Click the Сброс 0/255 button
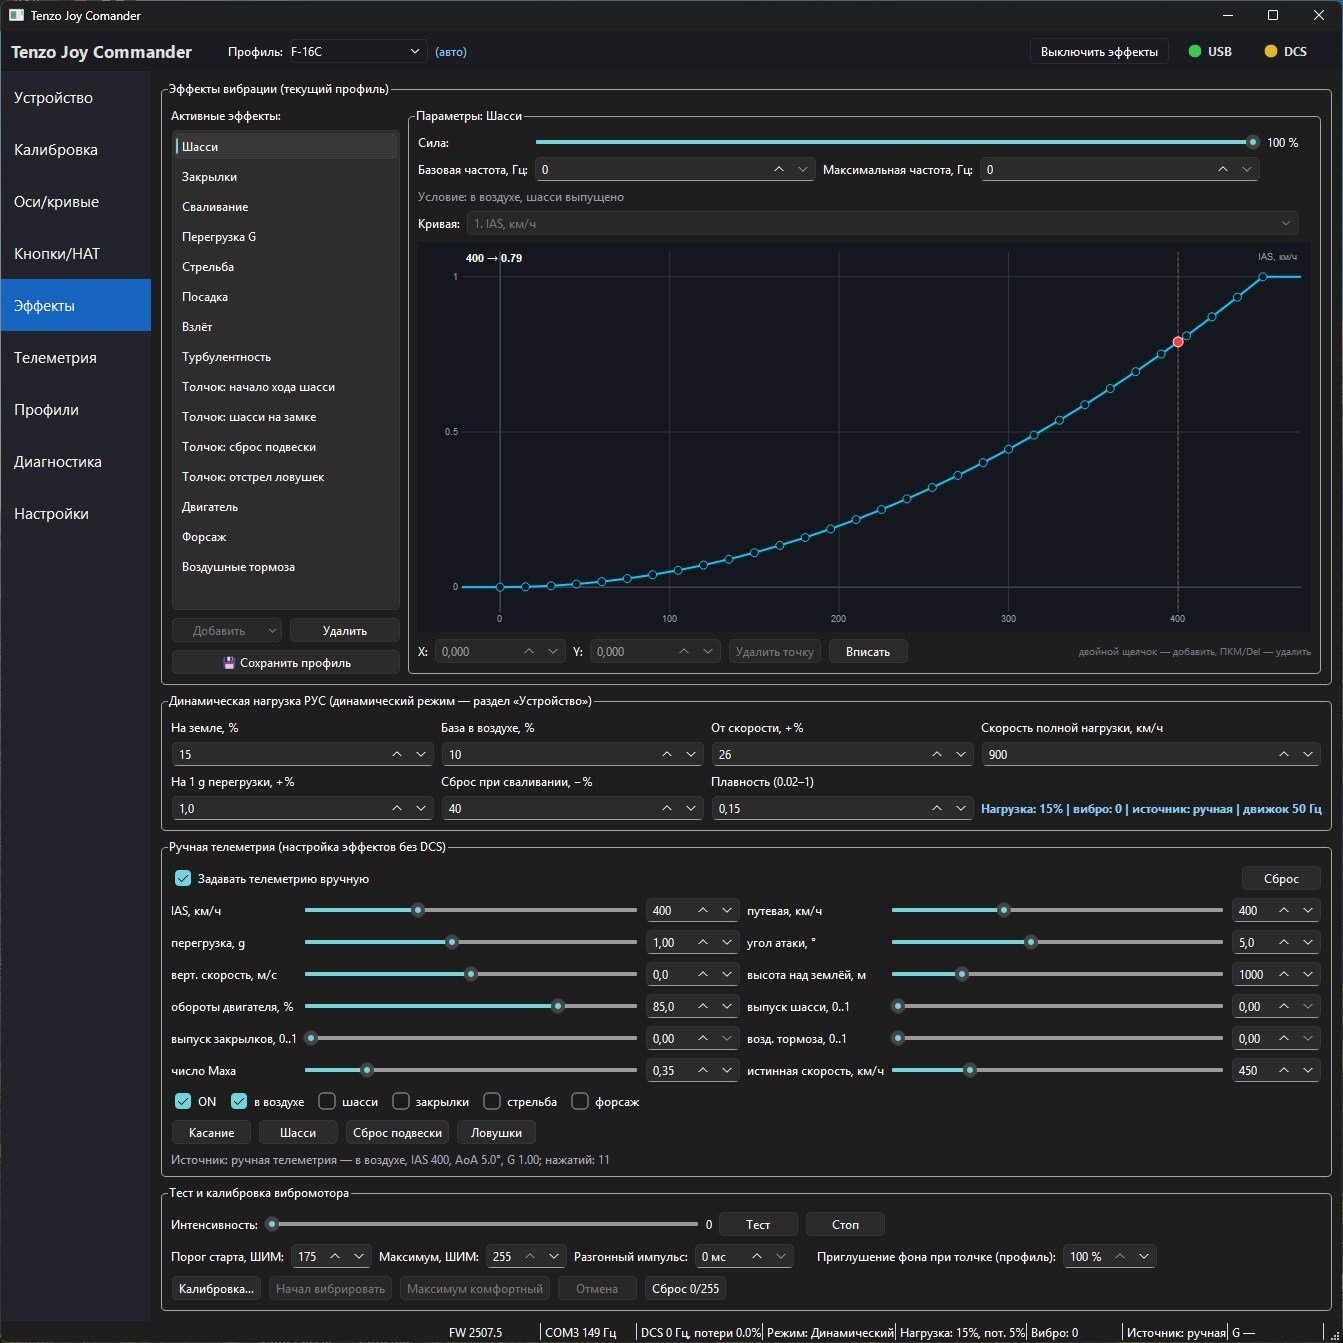Screen dimensions: 1343x1343 click(685, 1288)
